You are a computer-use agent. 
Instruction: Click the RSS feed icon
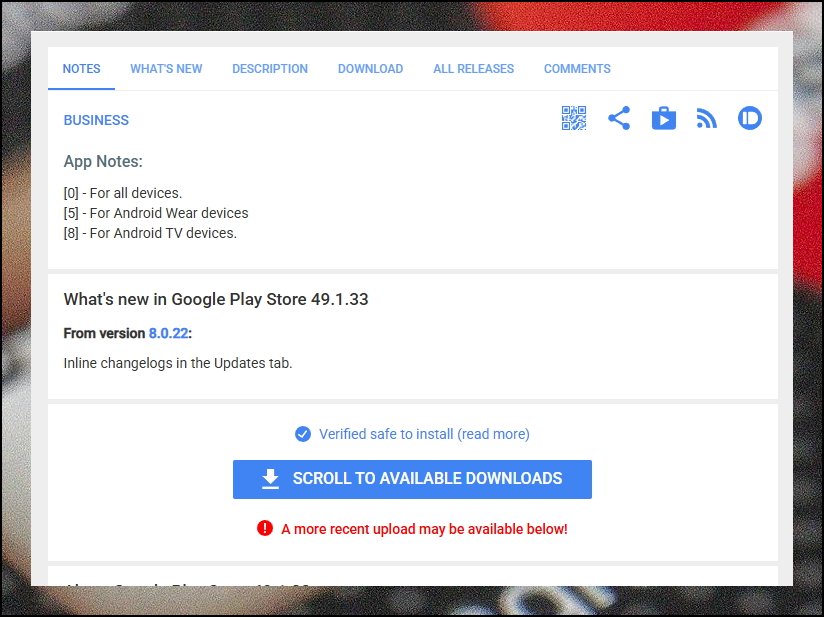pyautogui.click(x=707, y=118)
